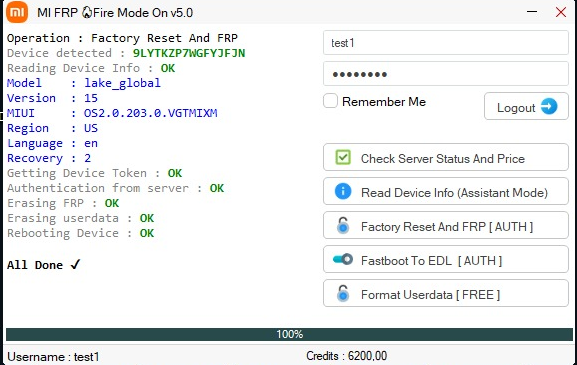Click the Logout button
This screenshot has height=365, width=577.
[x=526, y=106]
